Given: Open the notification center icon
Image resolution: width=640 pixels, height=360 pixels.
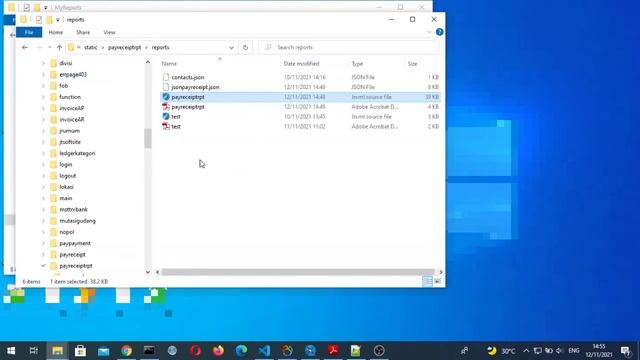Looking at the screenshot, I should [626, 351].
